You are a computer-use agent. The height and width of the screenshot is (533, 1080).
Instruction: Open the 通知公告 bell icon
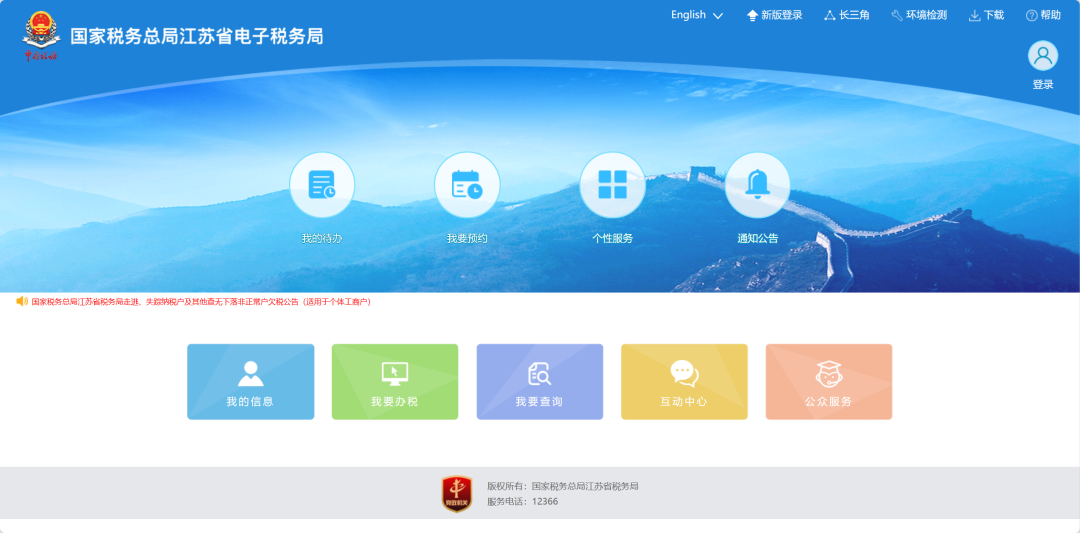click(x=758, y=185)
